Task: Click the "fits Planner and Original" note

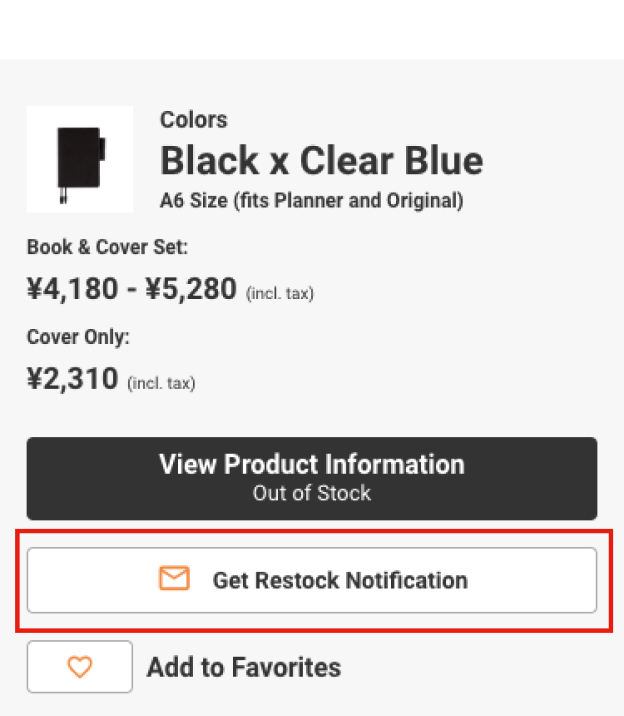Action: click(x=348, y=201)
